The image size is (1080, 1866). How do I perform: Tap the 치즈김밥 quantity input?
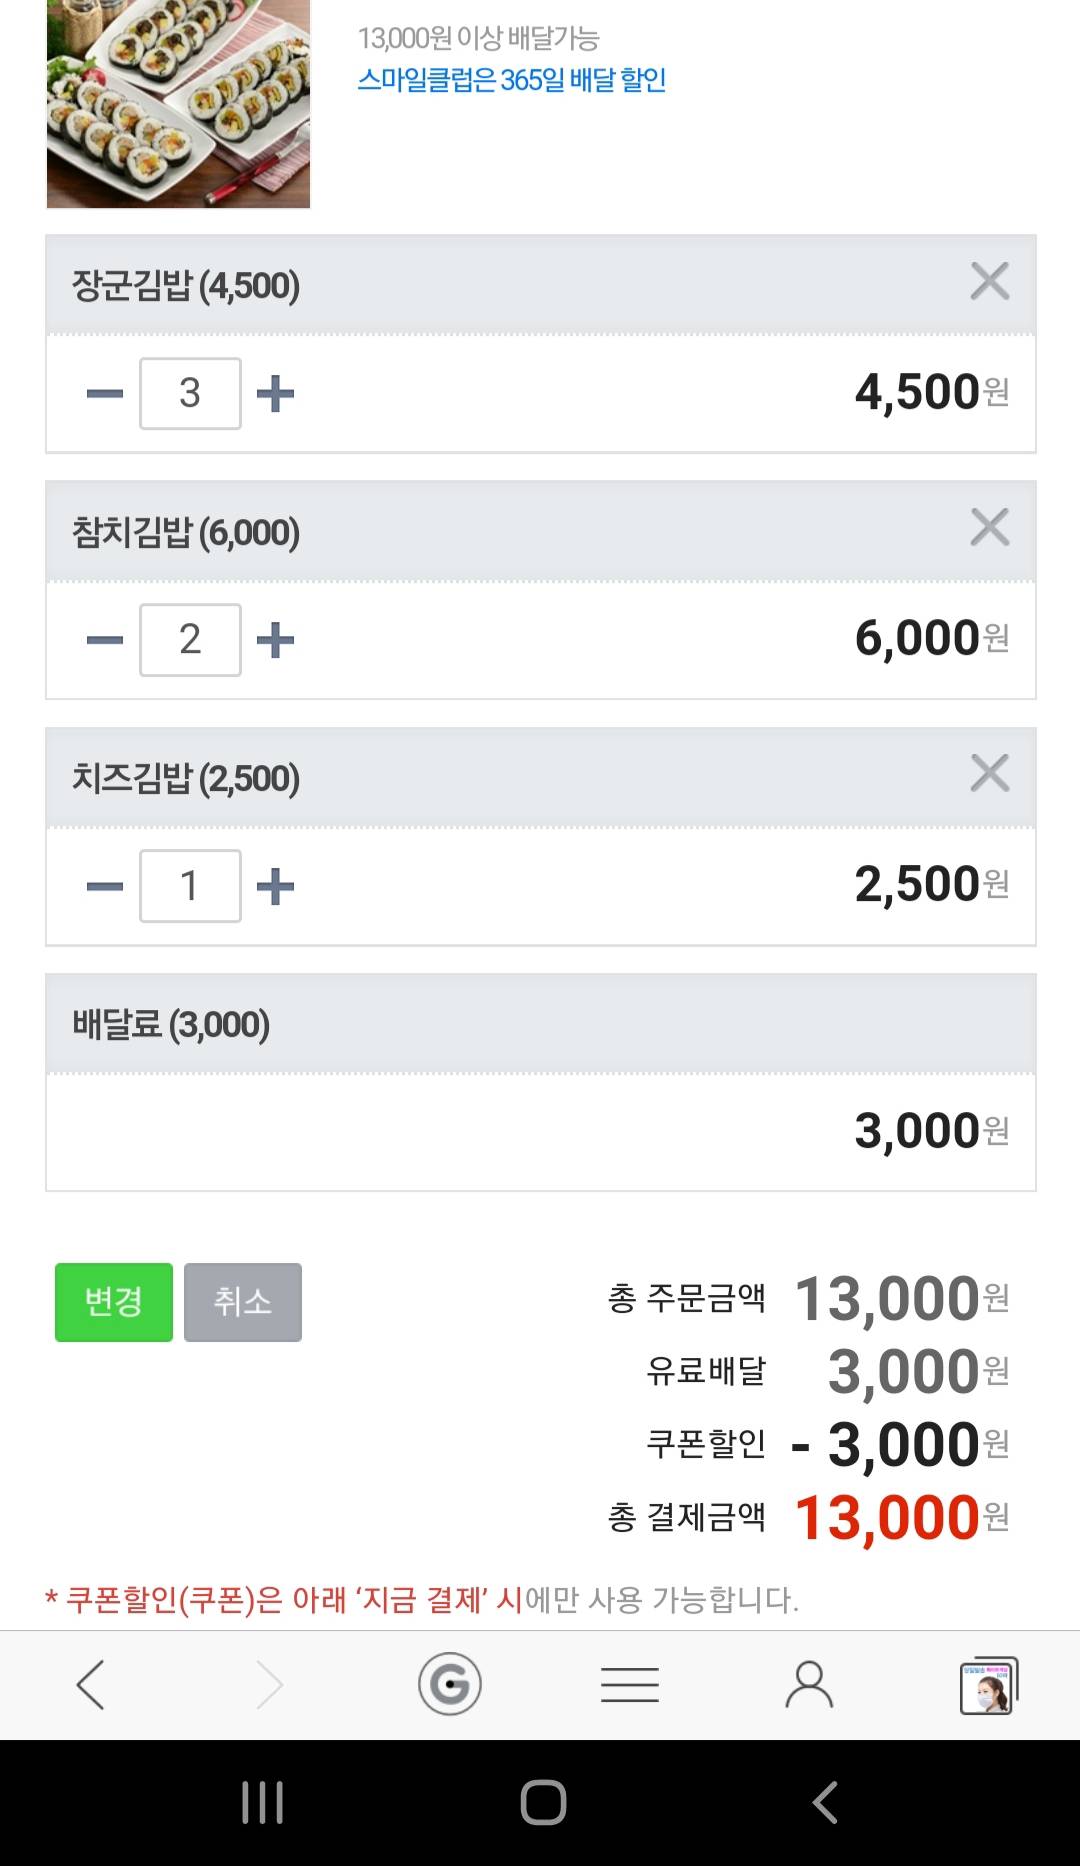coord(190,886)
